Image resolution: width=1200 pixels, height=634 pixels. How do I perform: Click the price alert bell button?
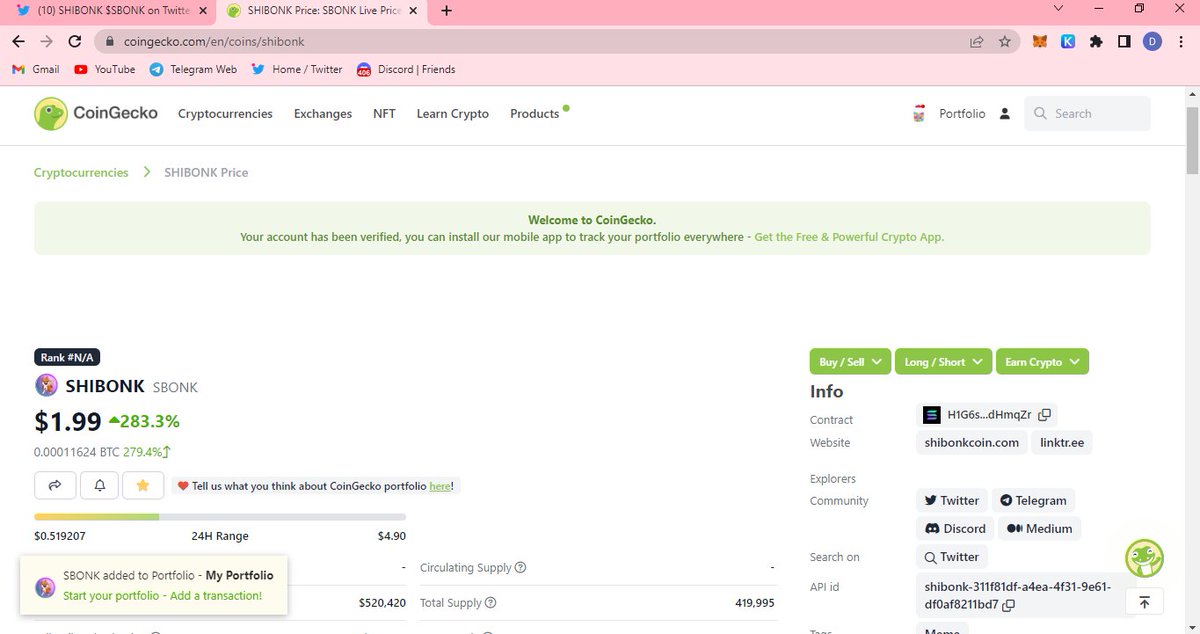point(100,485)
